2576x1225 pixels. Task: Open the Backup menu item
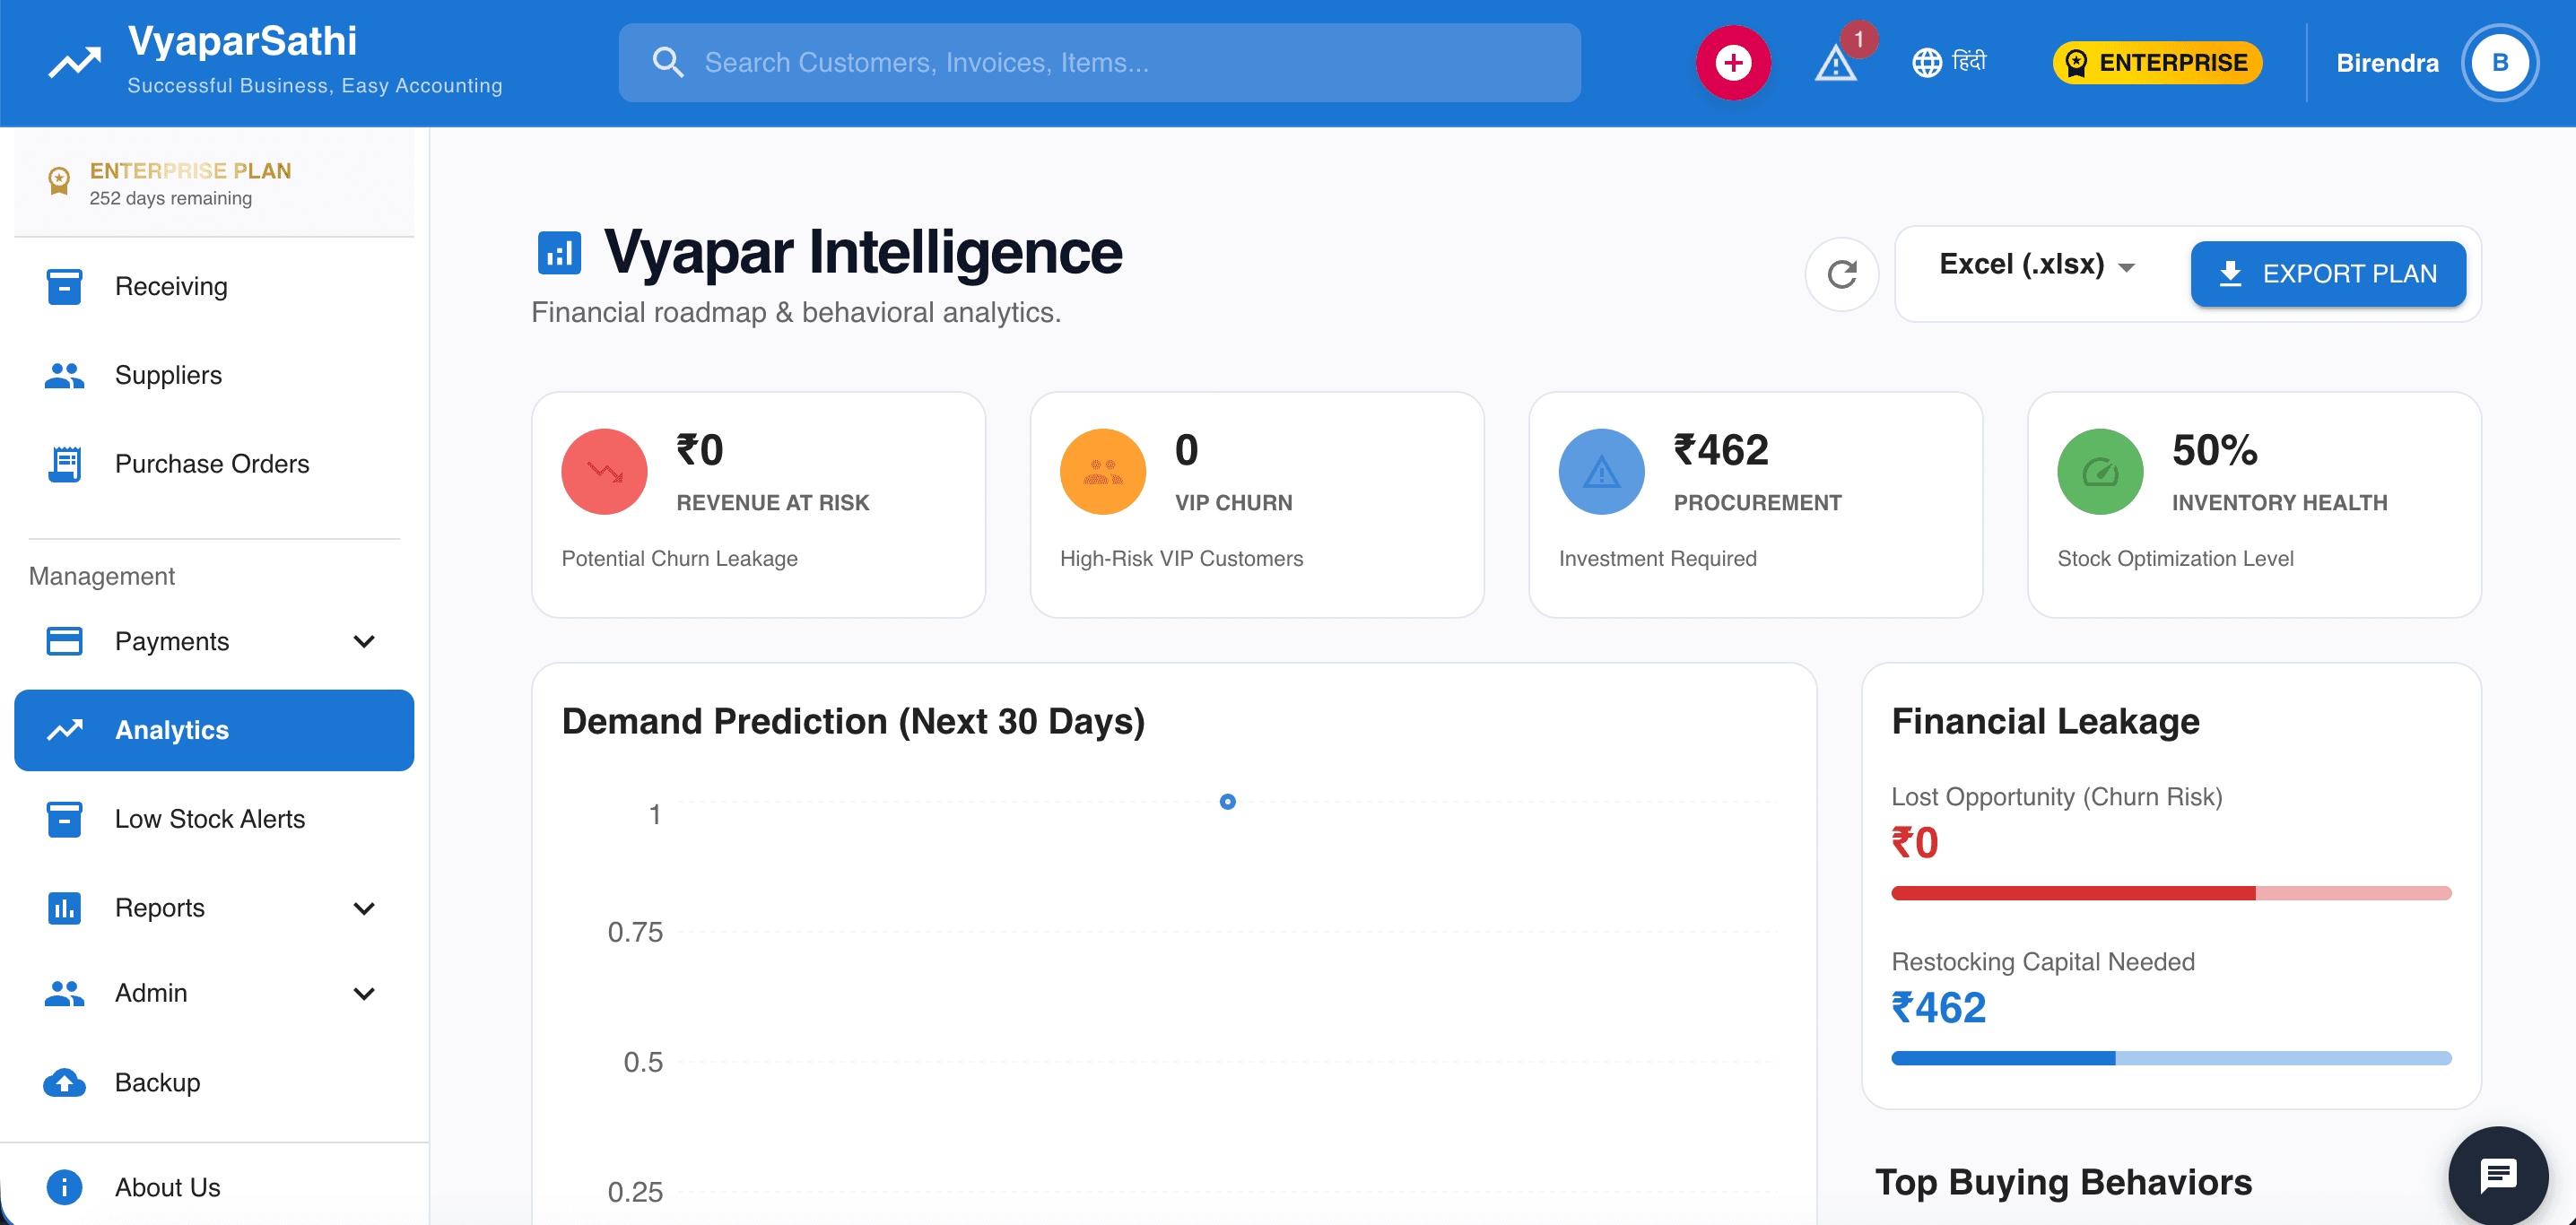214,1083
